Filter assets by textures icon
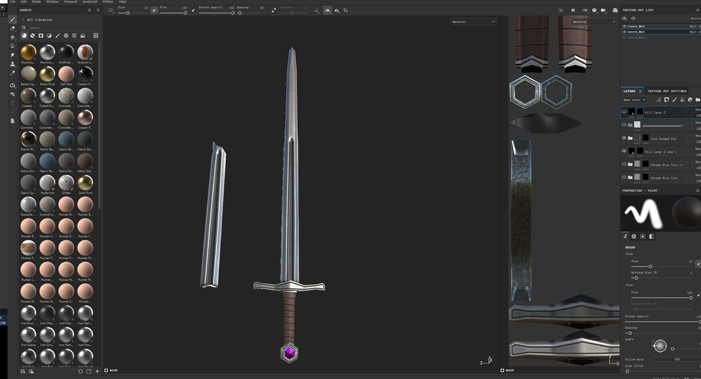701x379 pixels. tap(74, 35)
